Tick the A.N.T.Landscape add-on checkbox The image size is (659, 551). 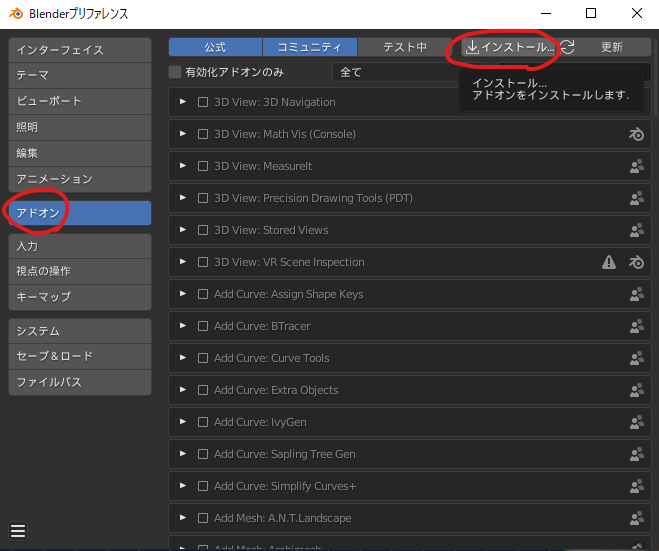pos(203,518)
